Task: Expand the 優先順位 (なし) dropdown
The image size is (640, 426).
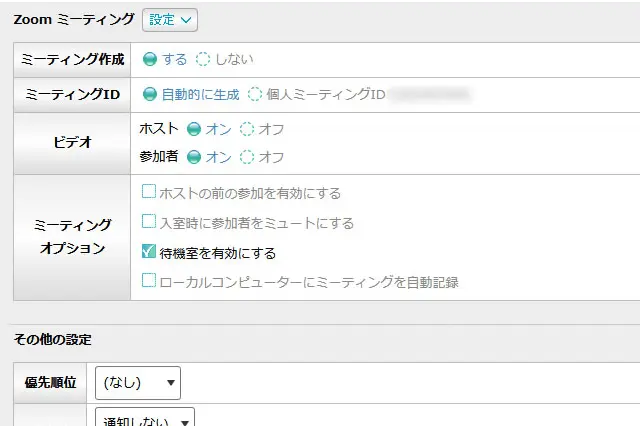Action: click(x=137, y=382)
